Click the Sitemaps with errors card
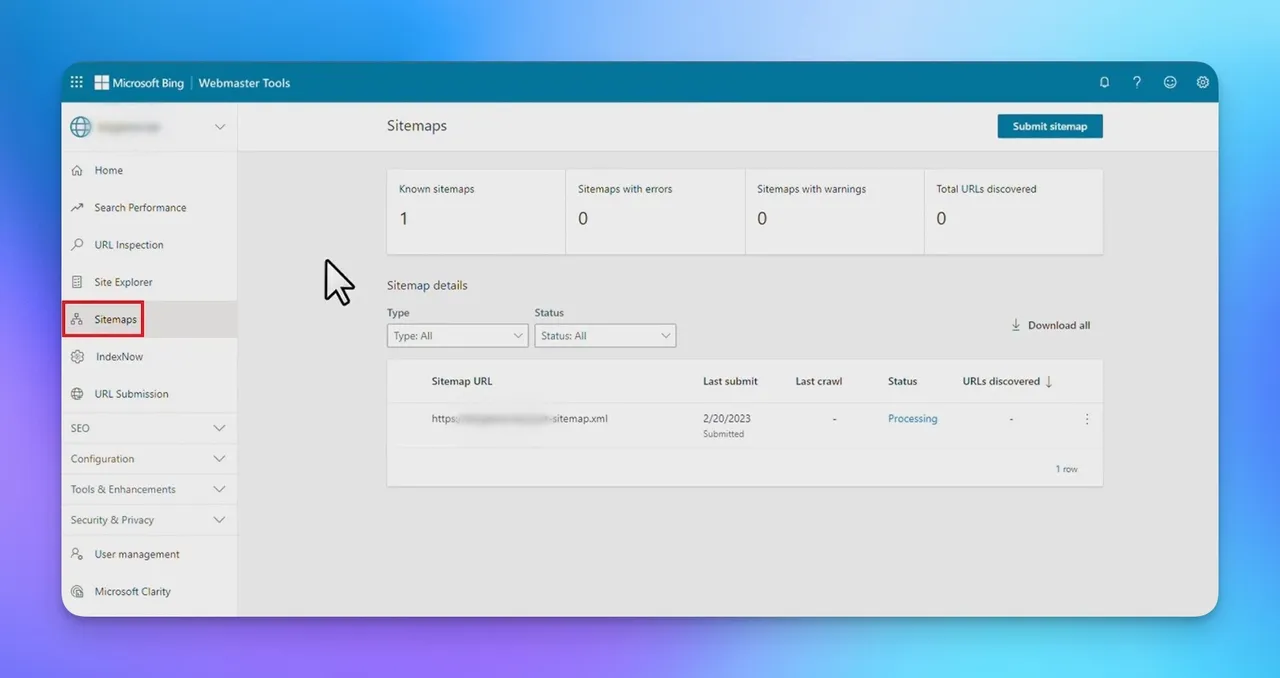The width and height of the screenshot is (1280, 678). pyautogui.click(x=655, y=211)
